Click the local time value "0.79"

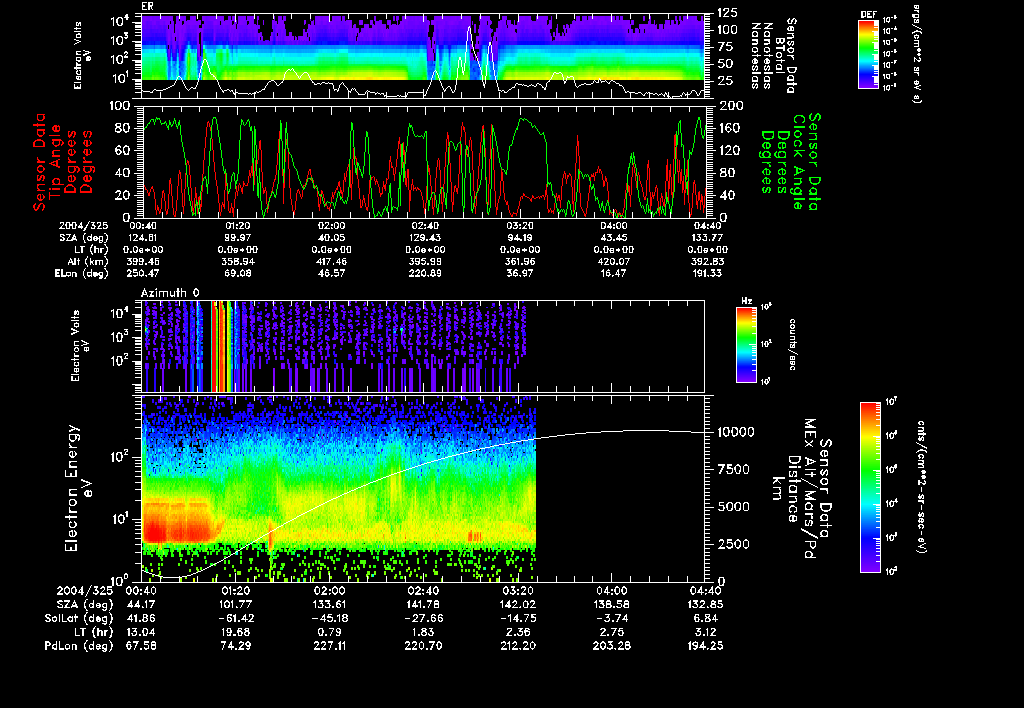[x=330, y=632]
